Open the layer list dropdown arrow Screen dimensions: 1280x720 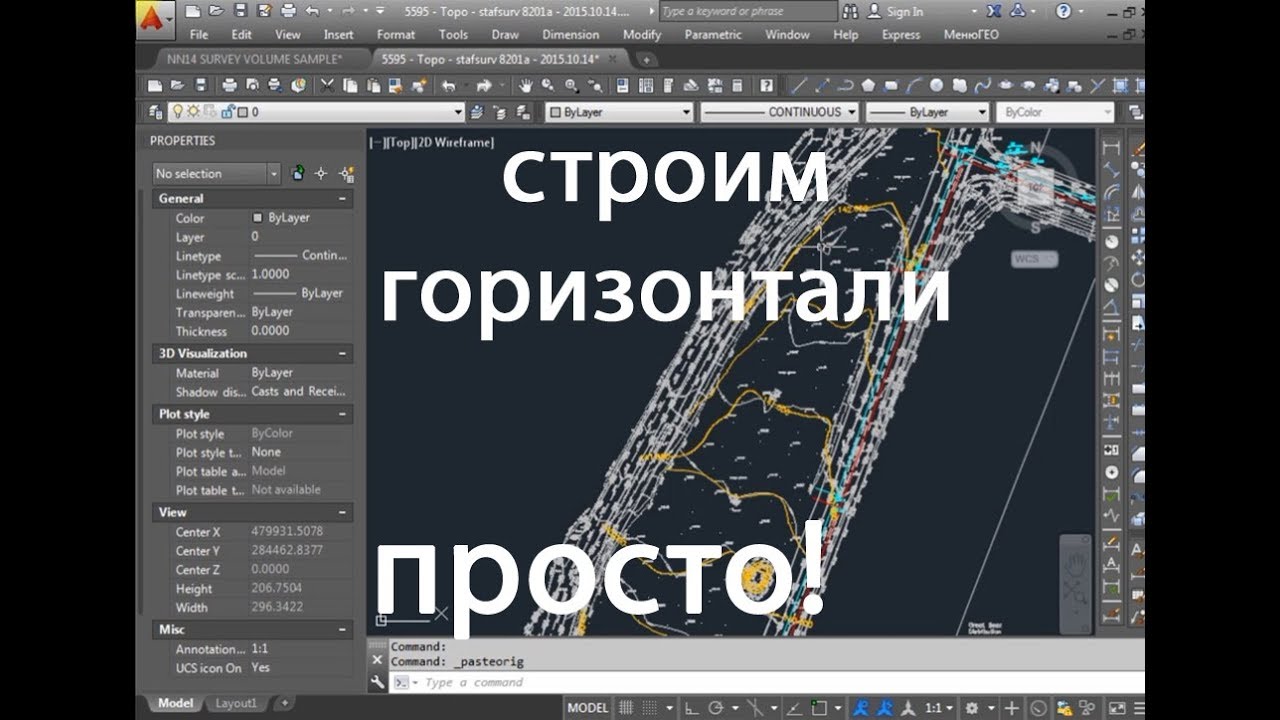459,112
